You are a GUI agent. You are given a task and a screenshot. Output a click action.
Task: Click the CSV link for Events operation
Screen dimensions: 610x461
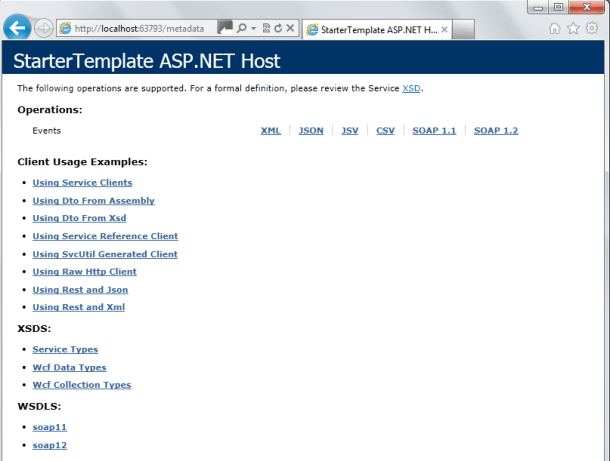click(x=385, y=131)
